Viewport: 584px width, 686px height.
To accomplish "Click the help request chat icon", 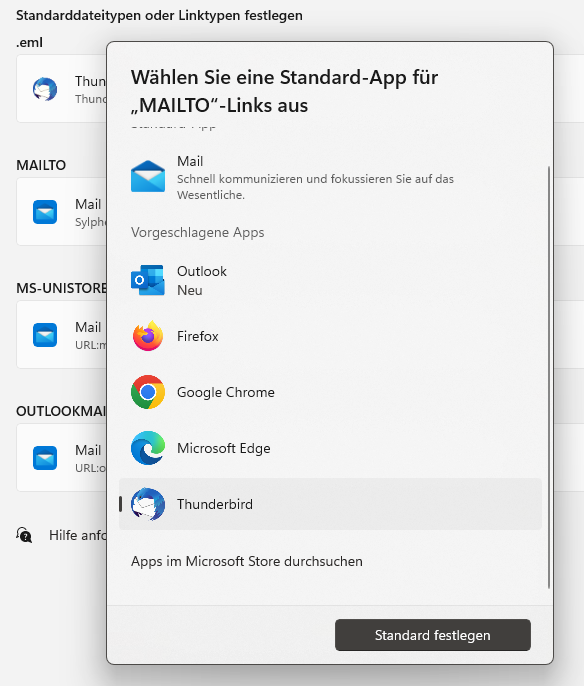I will coord(24,535).
